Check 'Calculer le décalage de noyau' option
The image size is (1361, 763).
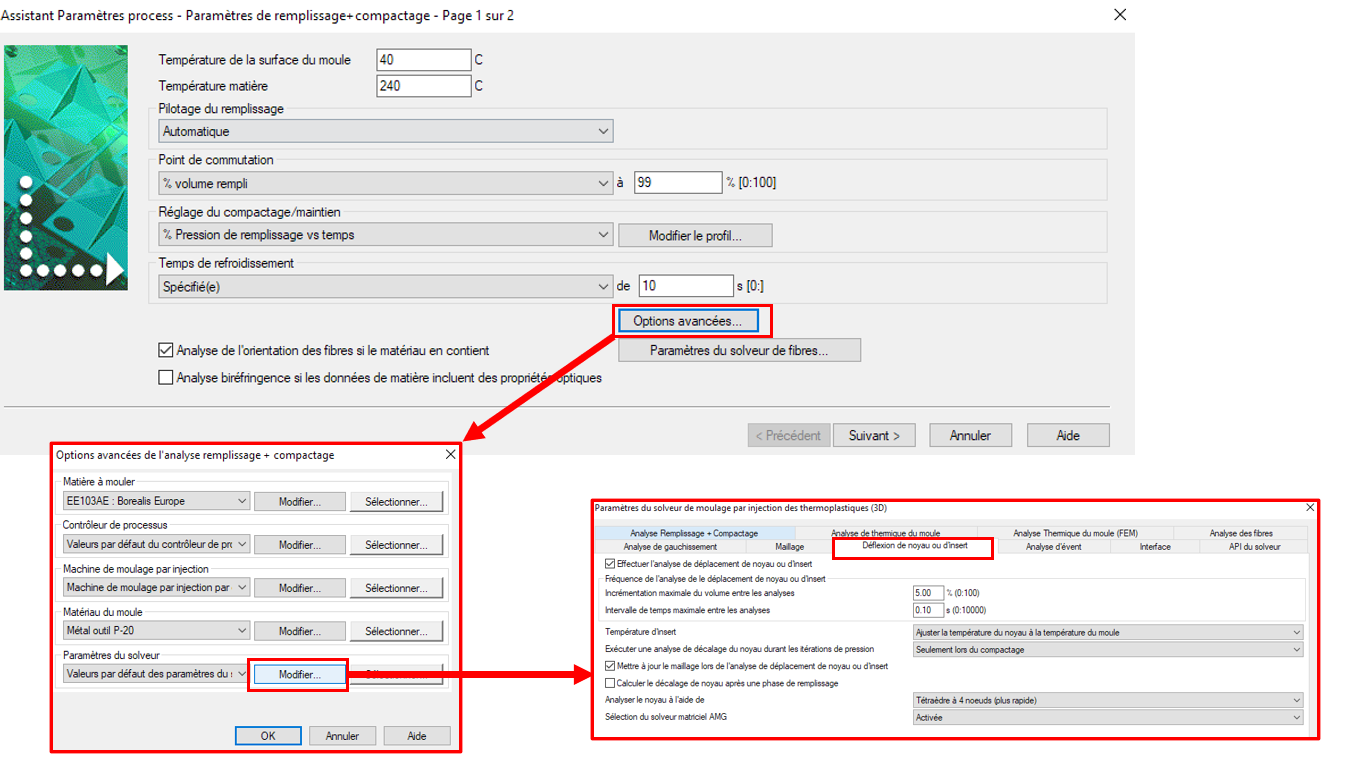[611, 683]
